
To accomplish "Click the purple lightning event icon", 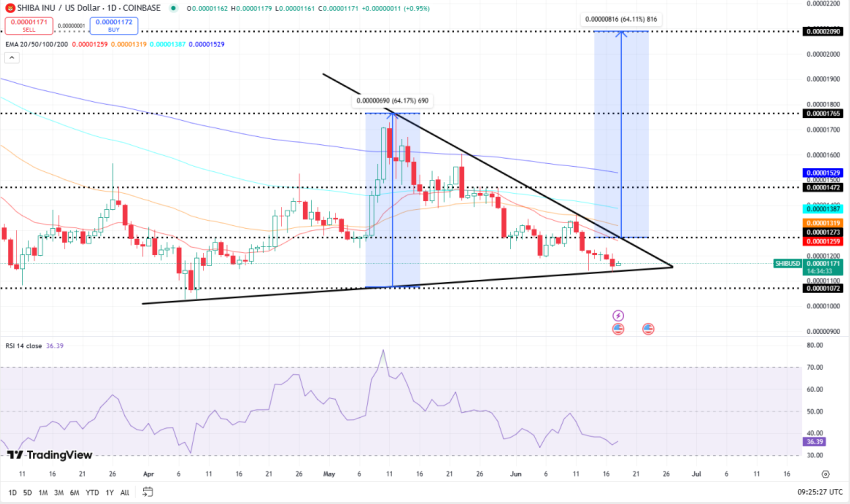I will tap(618, 315).
